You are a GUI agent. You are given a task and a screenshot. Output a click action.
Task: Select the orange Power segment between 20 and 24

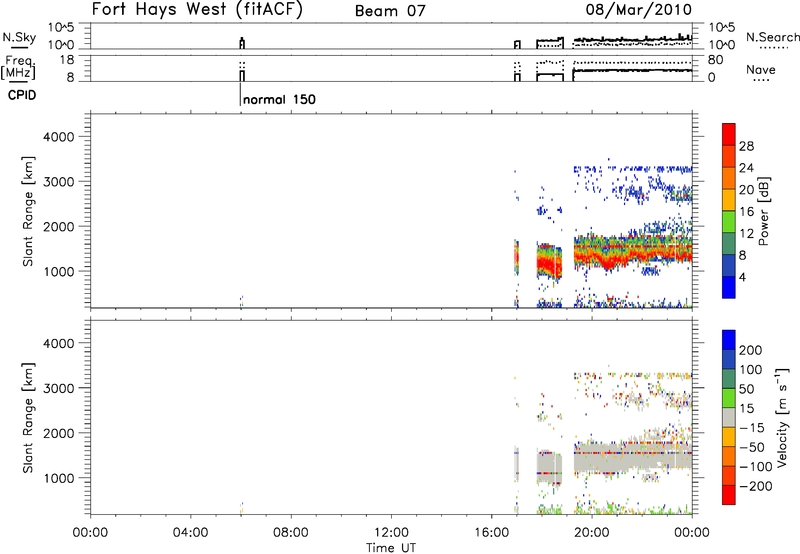point(729,178)
